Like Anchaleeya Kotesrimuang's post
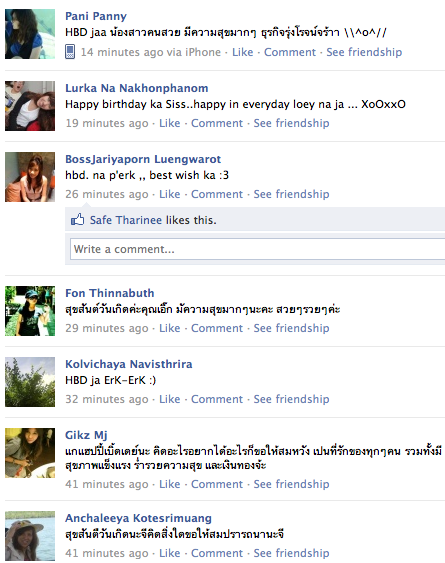This screenshot has height=563, width=445. pyautogui.click(x=170, y=553)
